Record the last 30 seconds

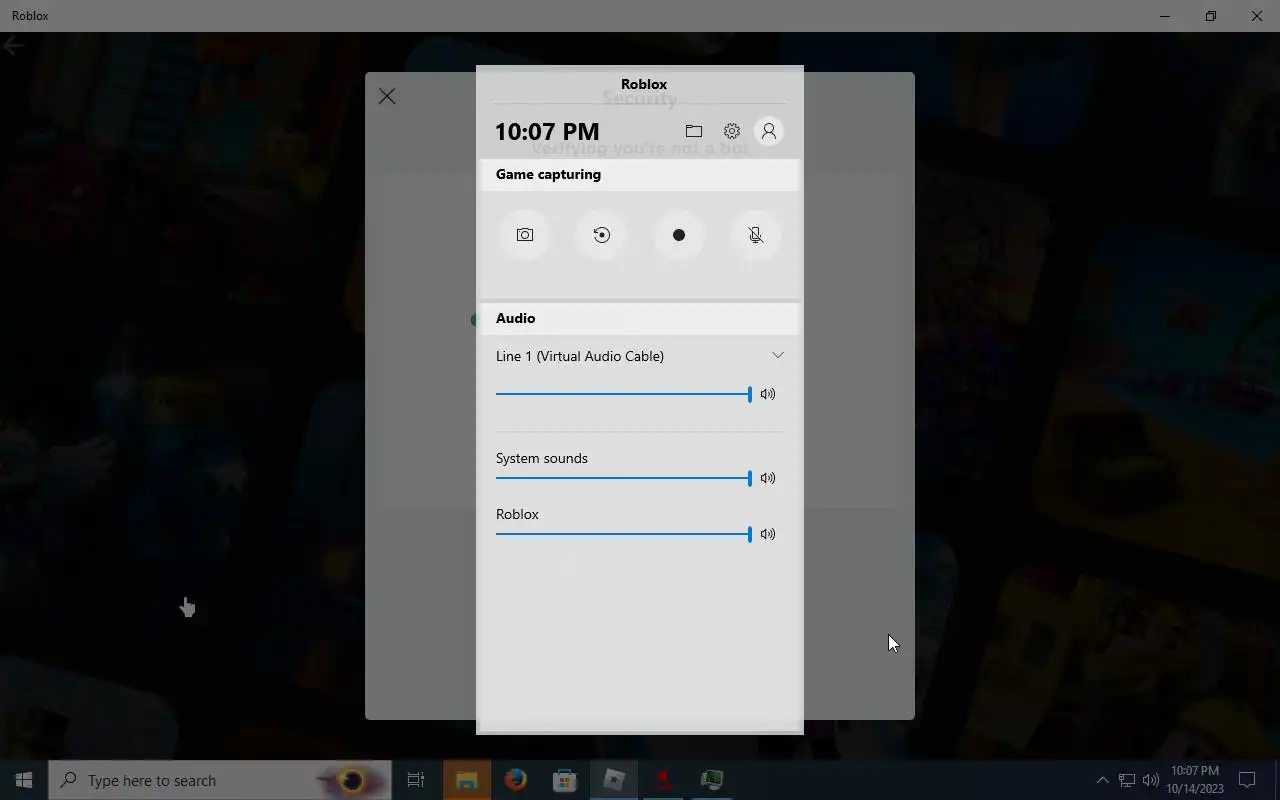coord(602,235)
